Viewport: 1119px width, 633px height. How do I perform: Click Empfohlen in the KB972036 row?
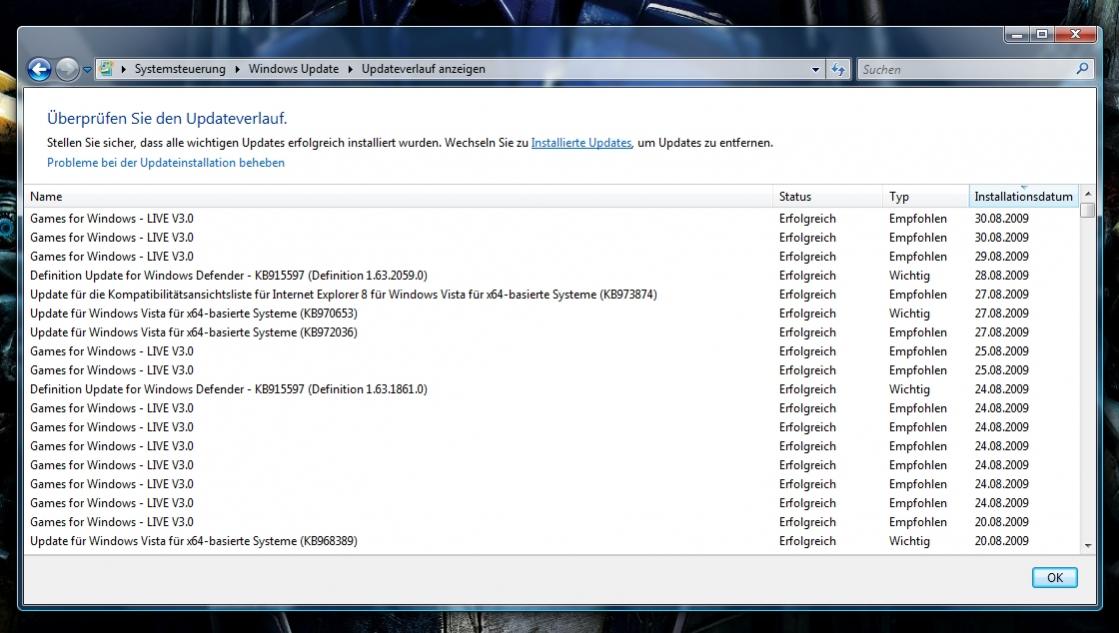918,332
